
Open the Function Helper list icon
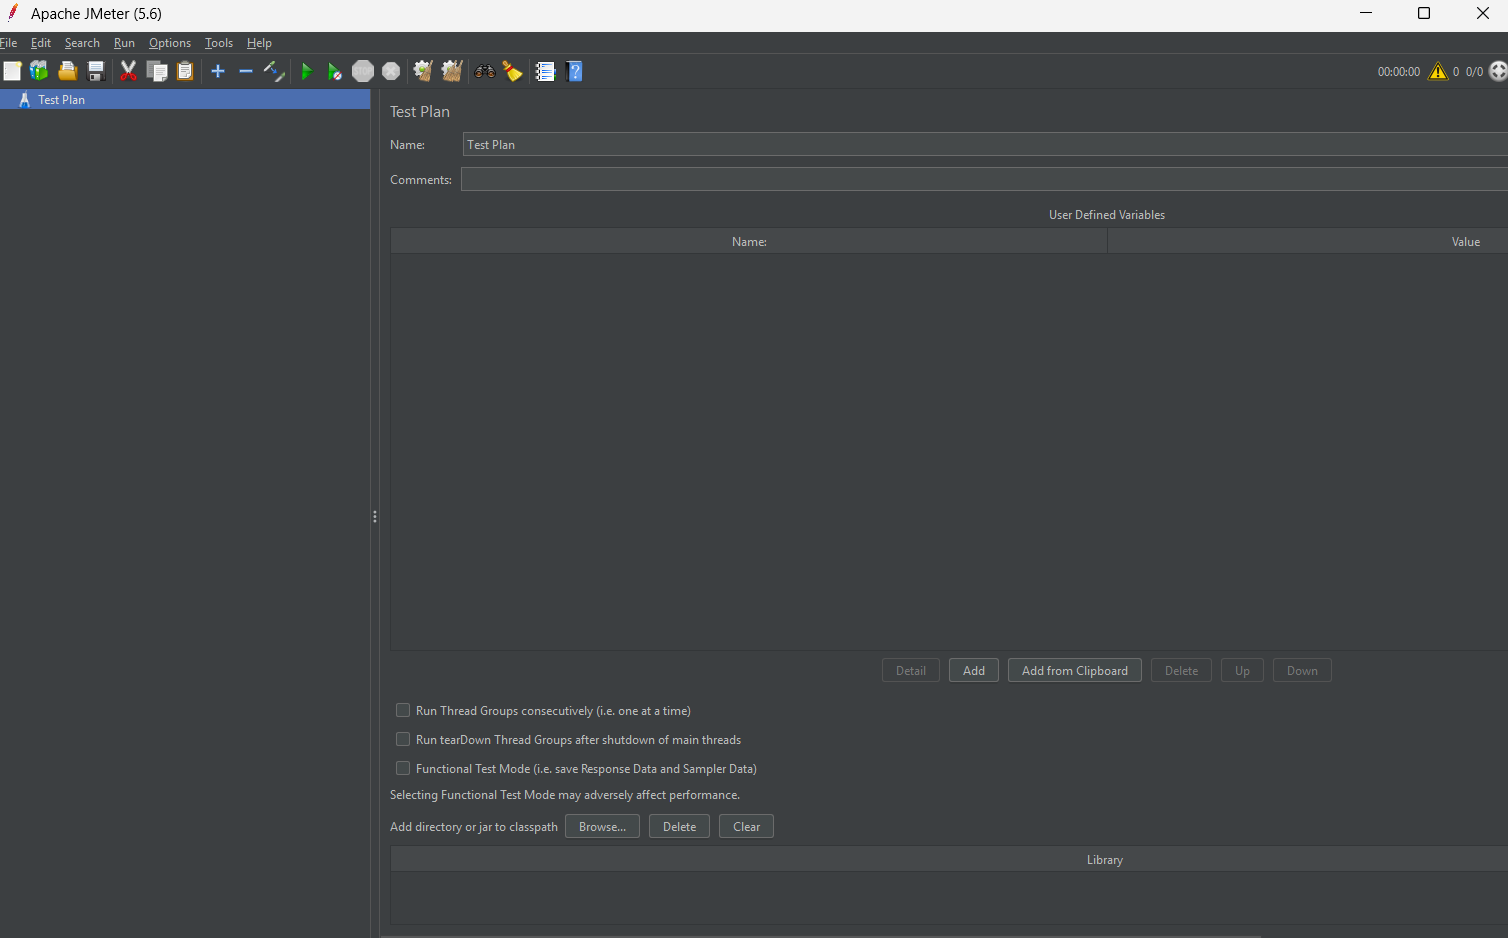coord(545,71)
